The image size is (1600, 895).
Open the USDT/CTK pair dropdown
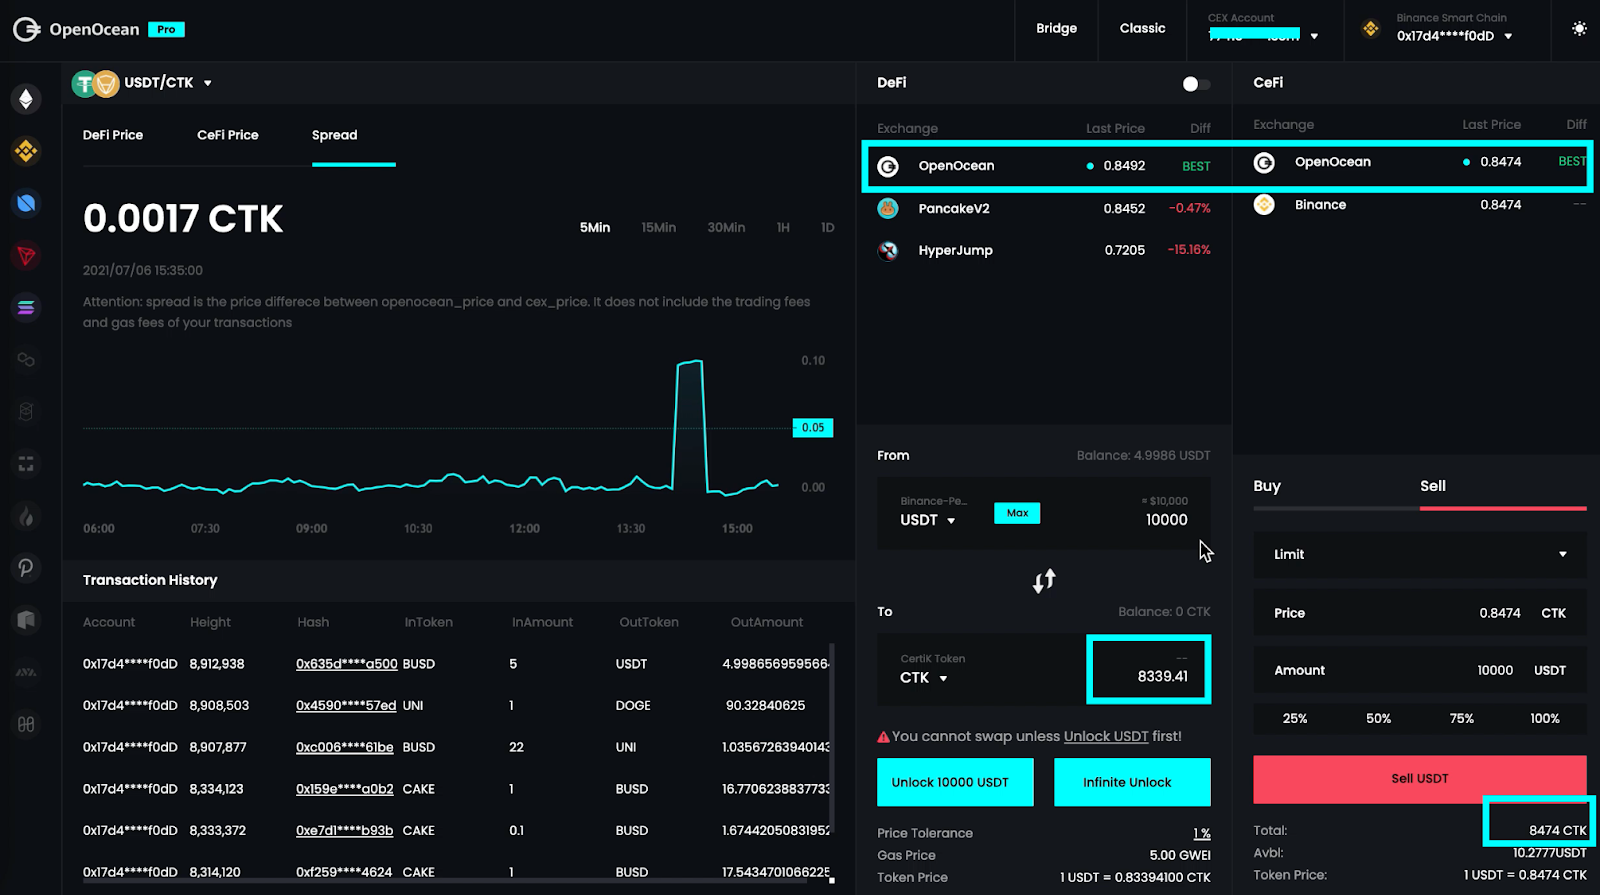208,83
